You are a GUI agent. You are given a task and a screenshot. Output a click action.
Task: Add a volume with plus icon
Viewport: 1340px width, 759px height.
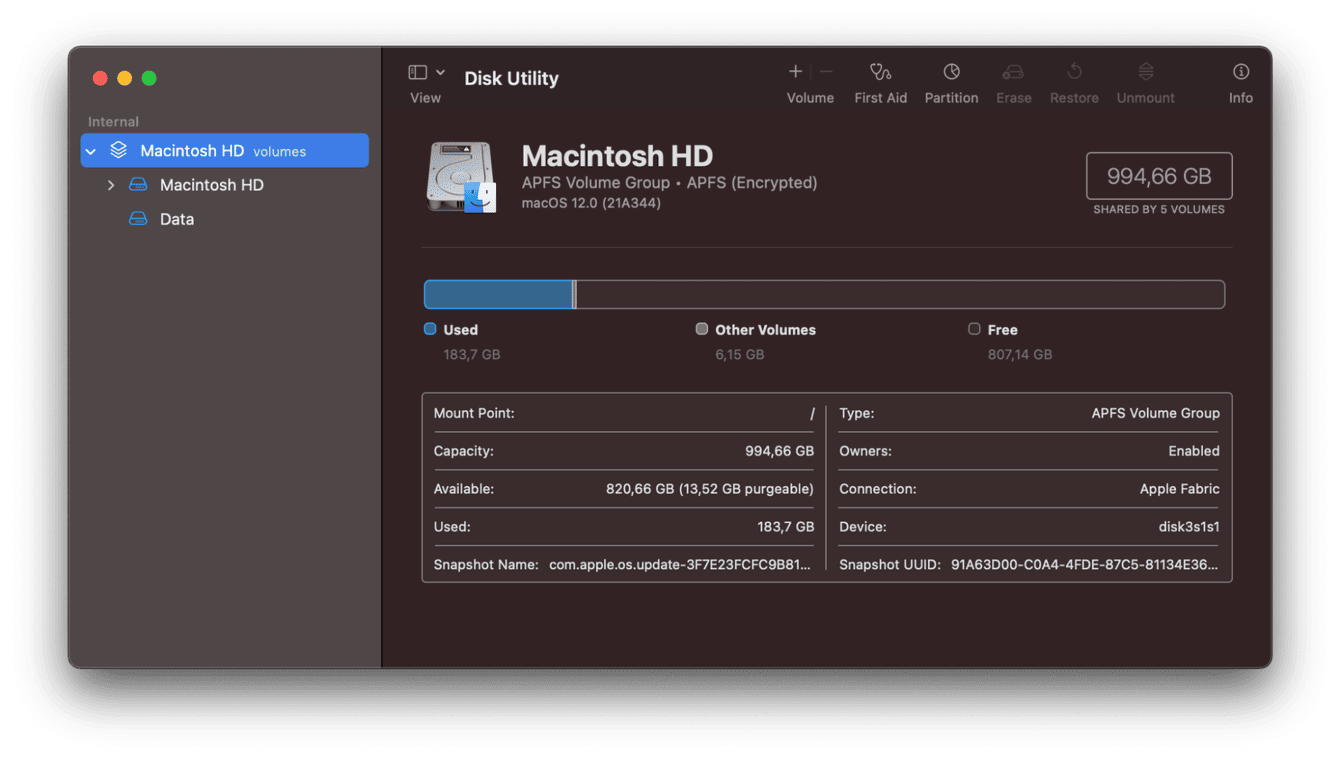click(795, 71)
